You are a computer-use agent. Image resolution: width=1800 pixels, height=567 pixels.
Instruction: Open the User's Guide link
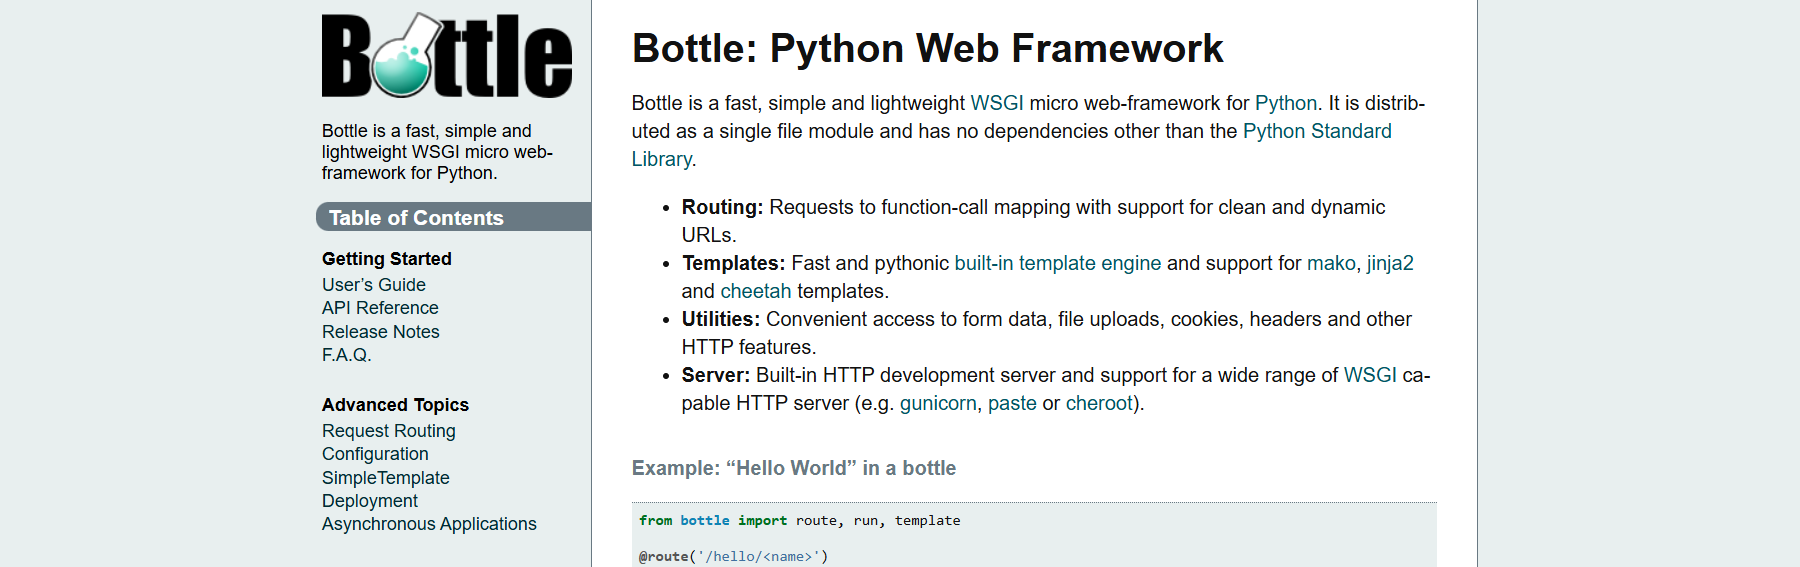(x=373, y=285)
